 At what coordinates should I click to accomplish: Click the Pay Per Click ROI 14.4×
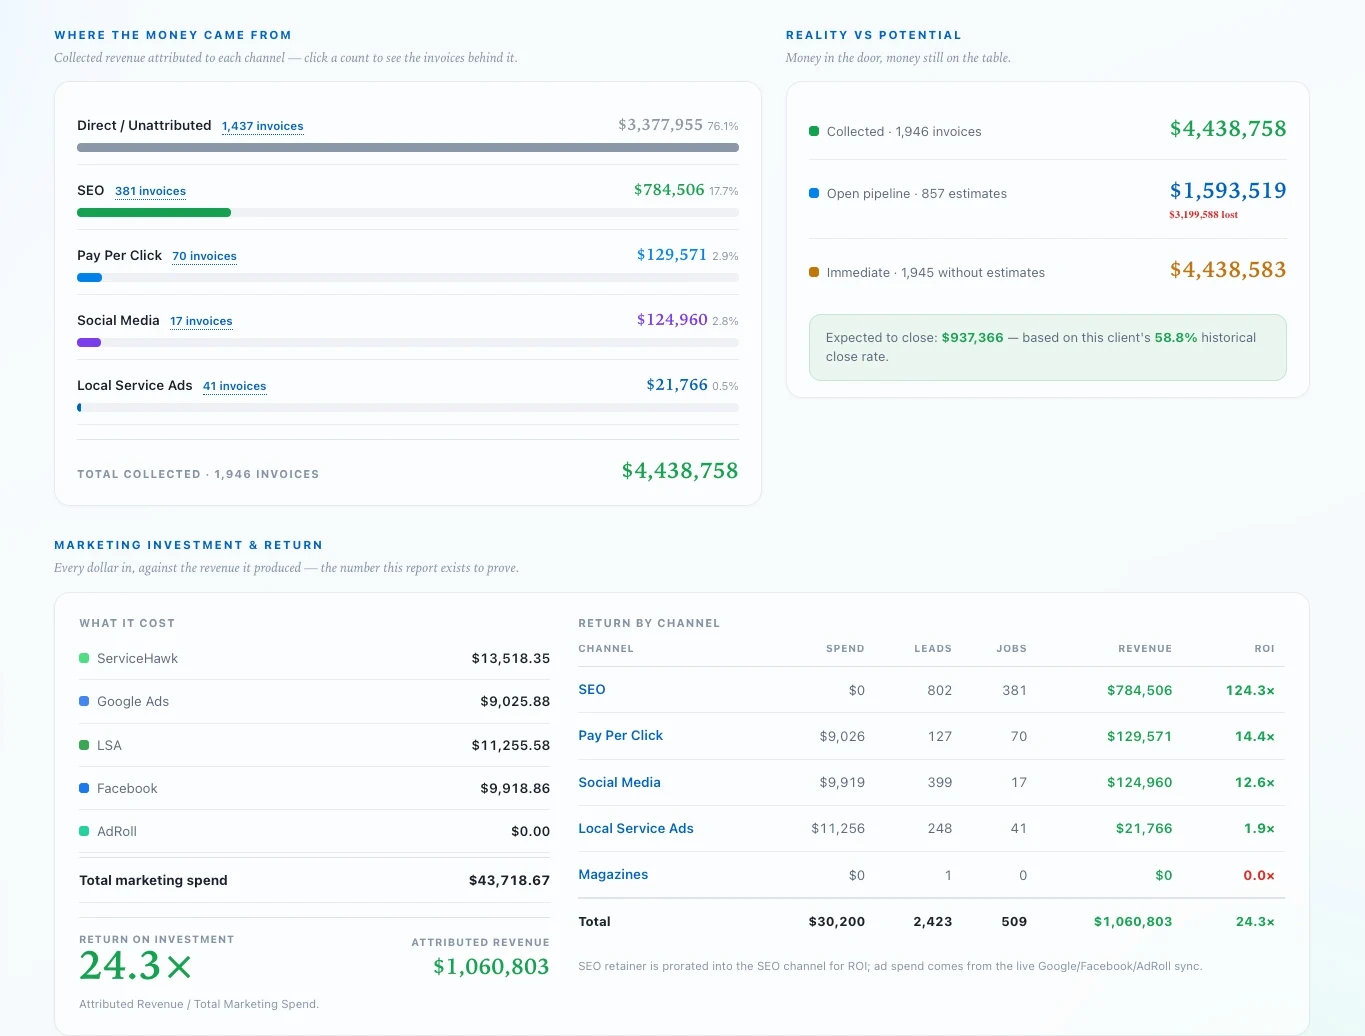[x=1255, y=736]
